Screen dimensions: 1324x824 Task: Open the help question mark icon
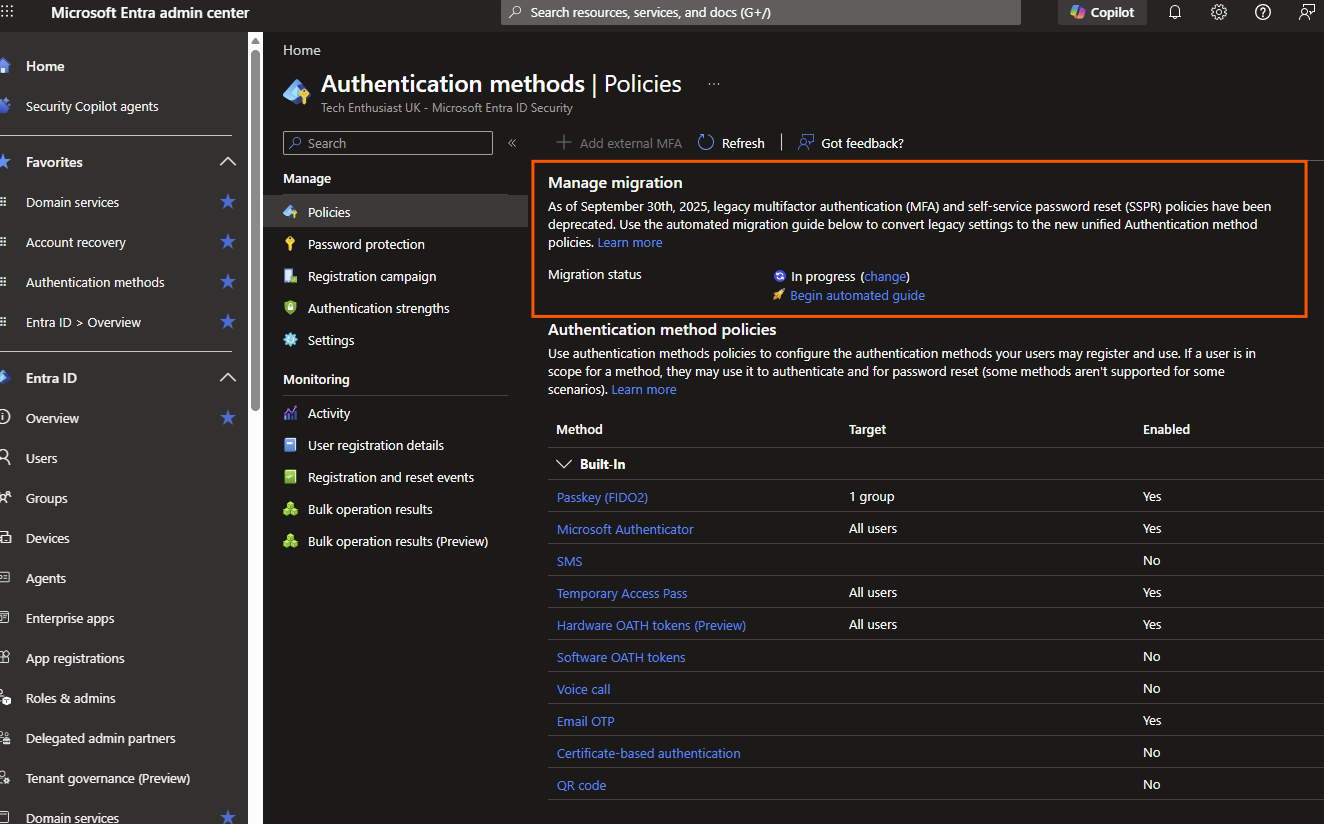point(1263,12)
